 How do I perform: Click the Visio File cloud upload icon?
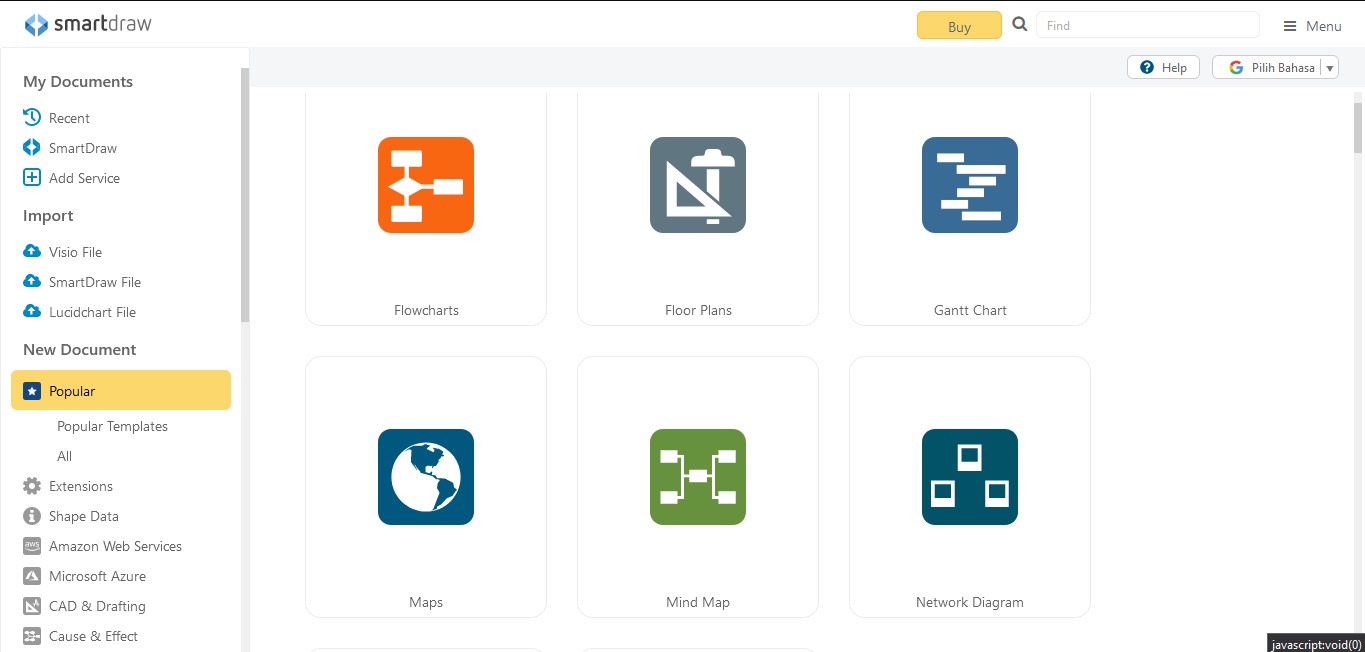[32, 251]
